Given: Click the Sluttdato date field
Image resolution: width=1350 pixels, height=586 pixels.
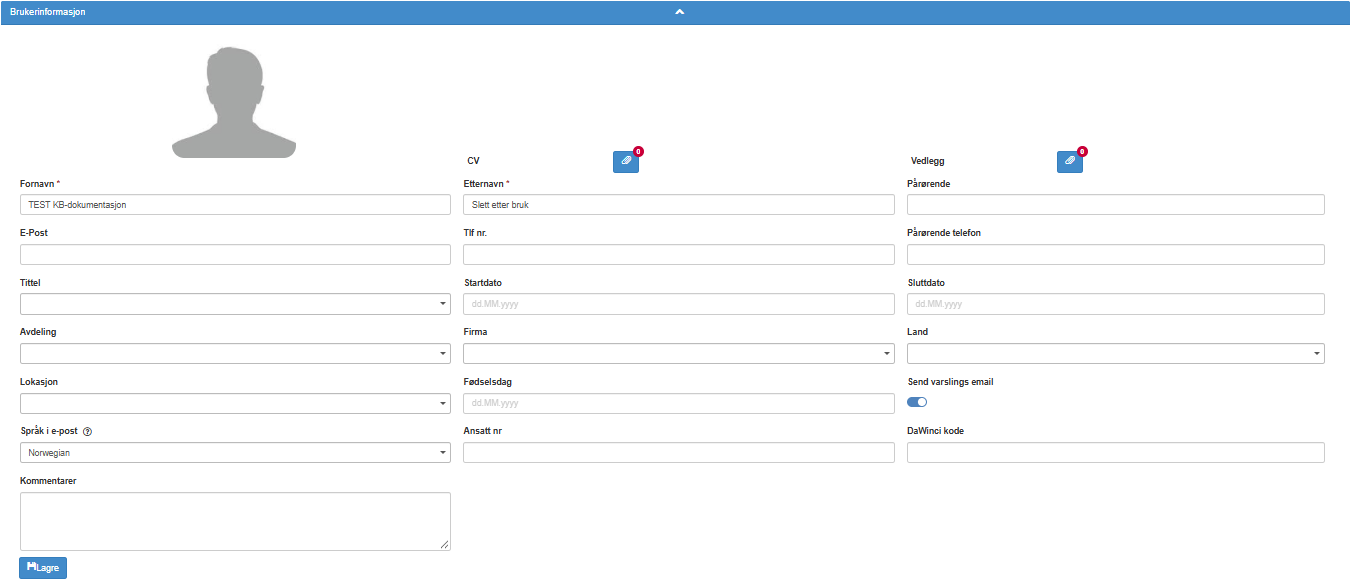Looking at the screenshot, I should [x=1116, y=303].
